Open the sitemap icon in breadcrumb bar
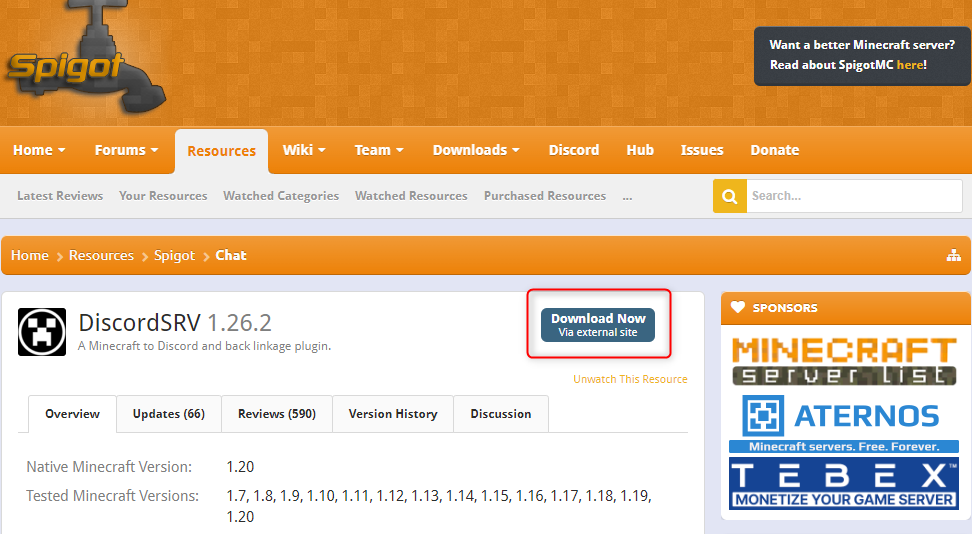The width and height of the screenshot is (972, 534). point(953,256)
